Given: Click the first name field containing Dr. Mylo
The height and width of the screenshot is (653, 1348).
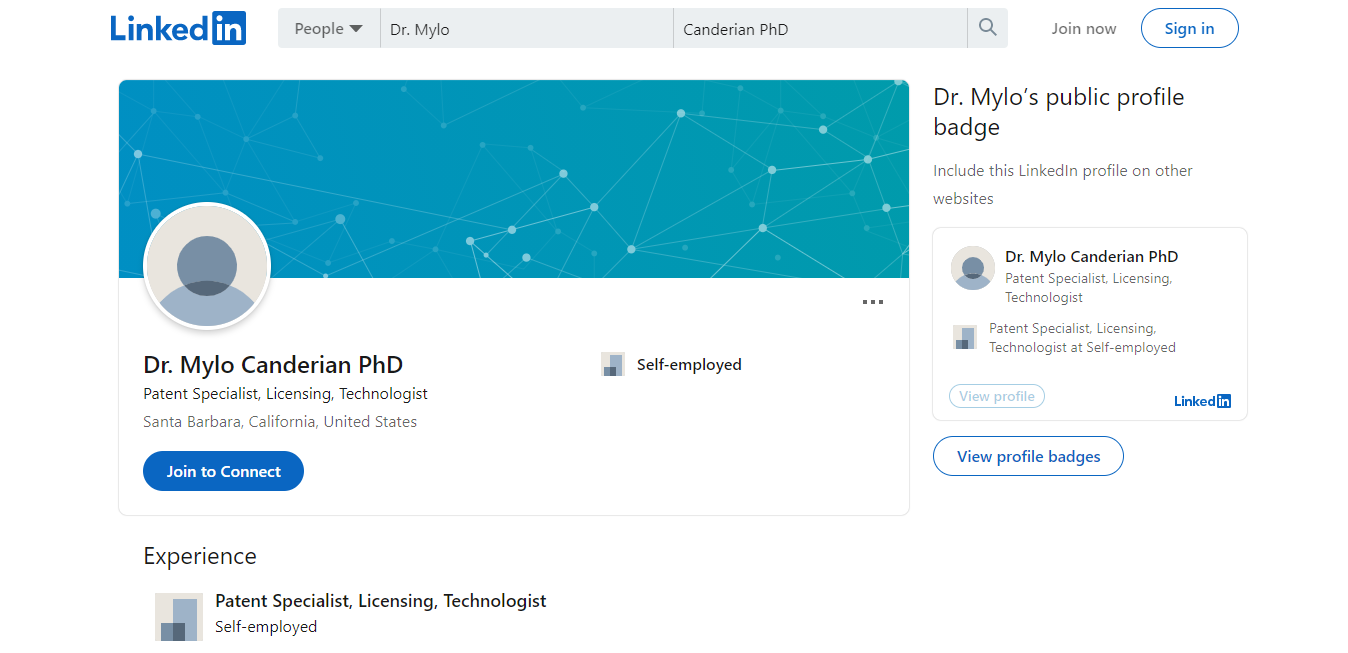Looking at the screenshot, I should point(526,29).
